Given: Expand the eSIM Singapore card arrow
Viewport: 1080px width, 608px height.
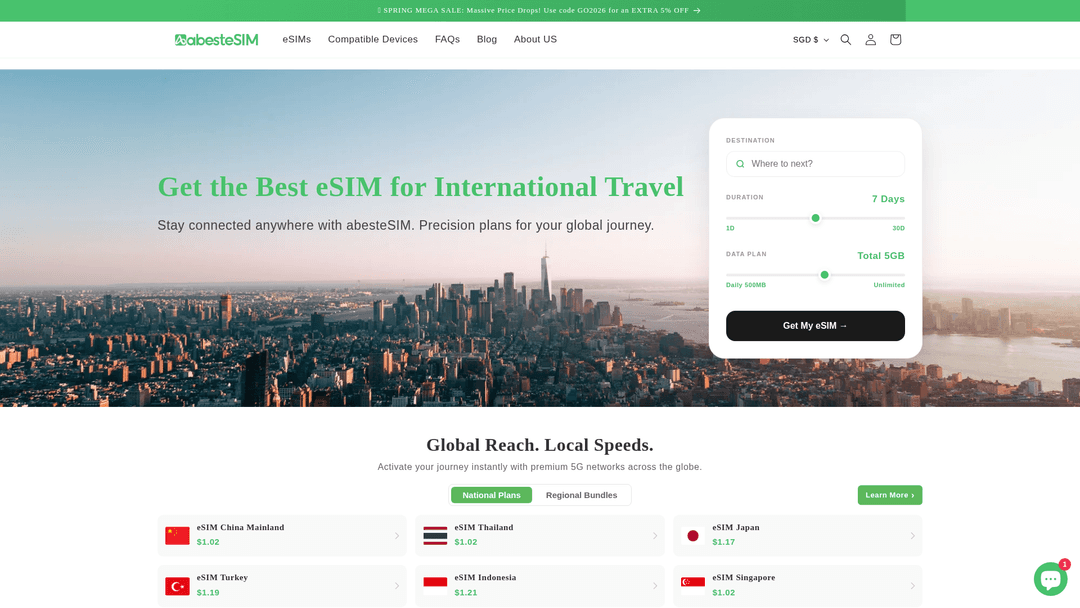Looking at the screenshot, I should (x=912, y=586).
